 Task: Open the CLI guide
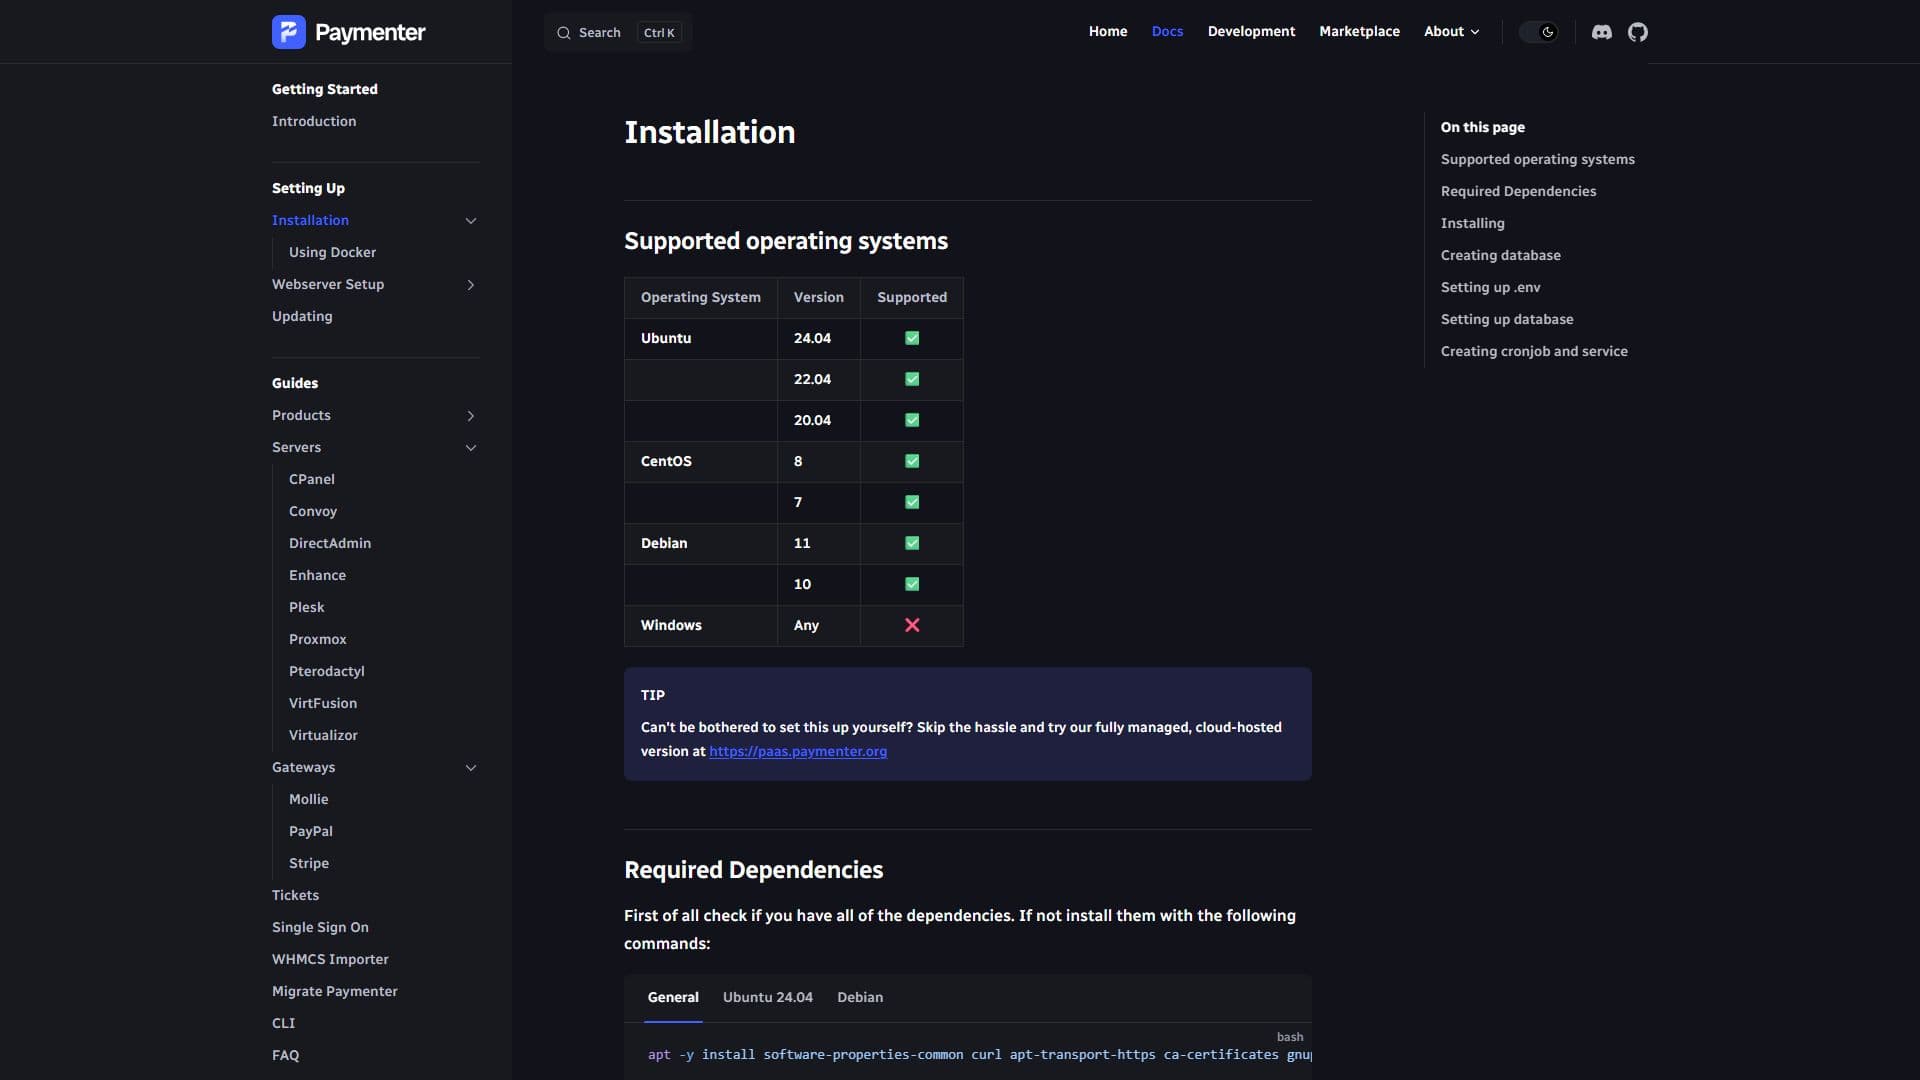tap(284, 1024)
